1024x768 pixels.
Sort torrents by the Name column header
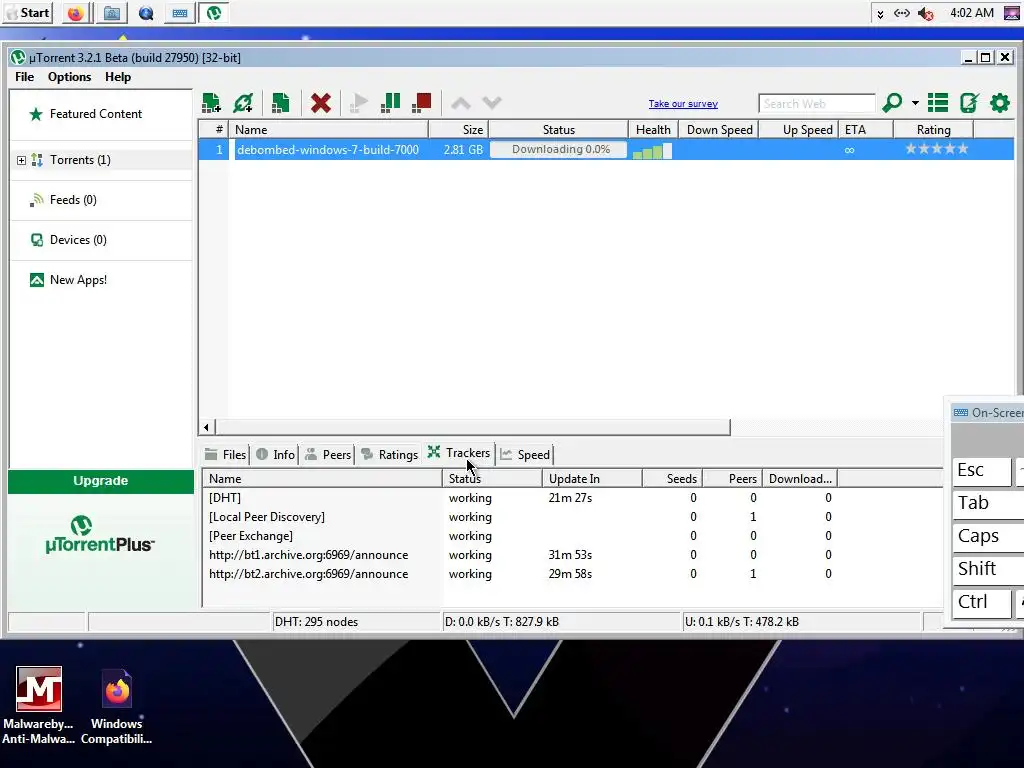click(x=329, y=130)
